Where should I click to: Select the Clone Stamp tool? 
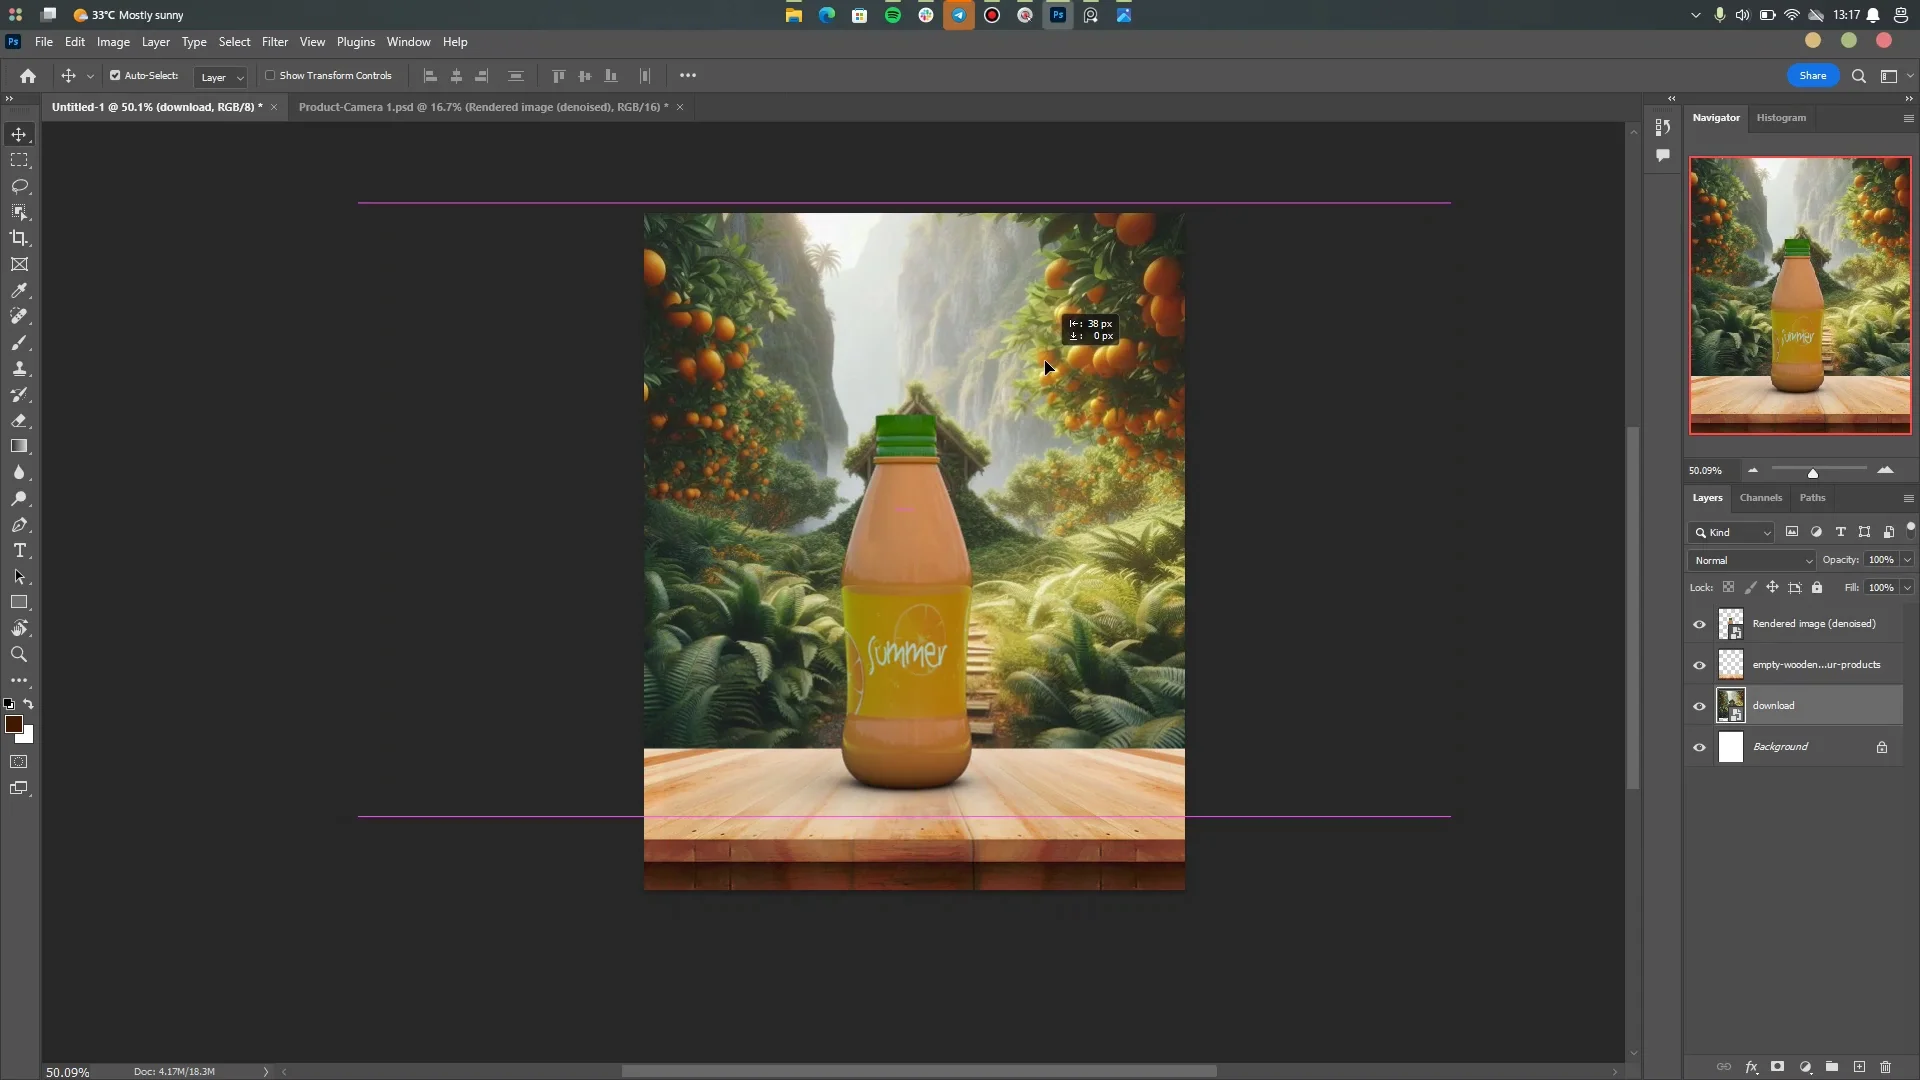click(x=19, y=368)
